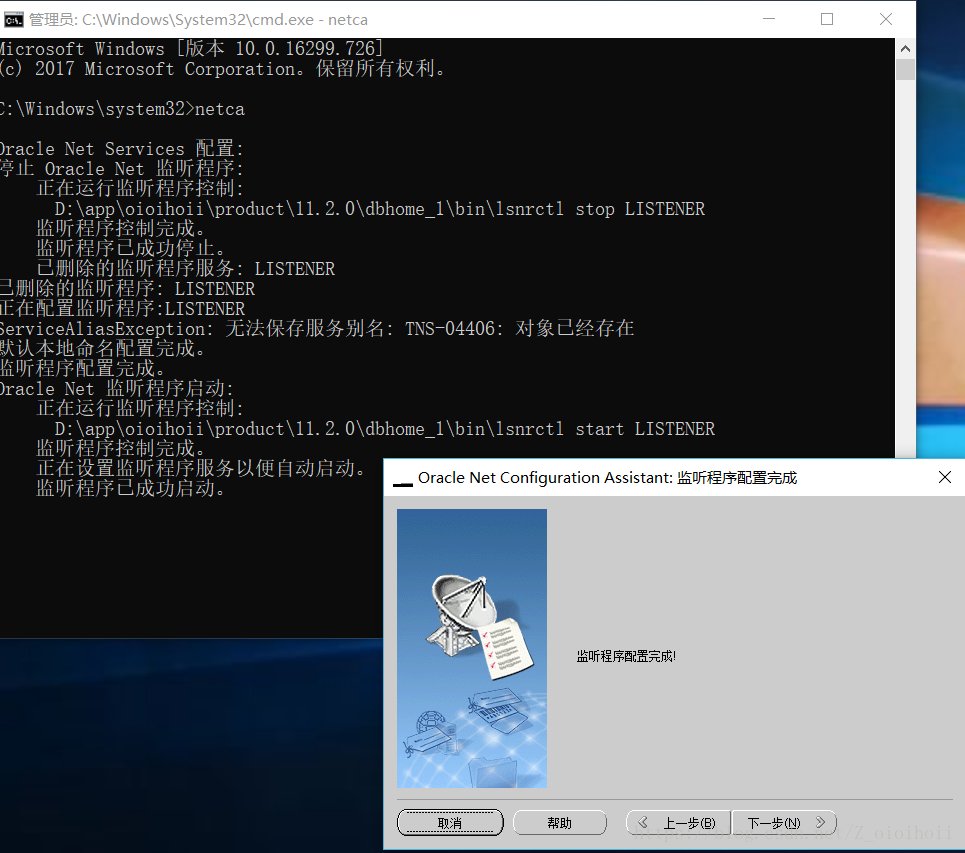Click the 监听程序配置完成! completion message text
The image size is (965, 853).
click(626, 656)
